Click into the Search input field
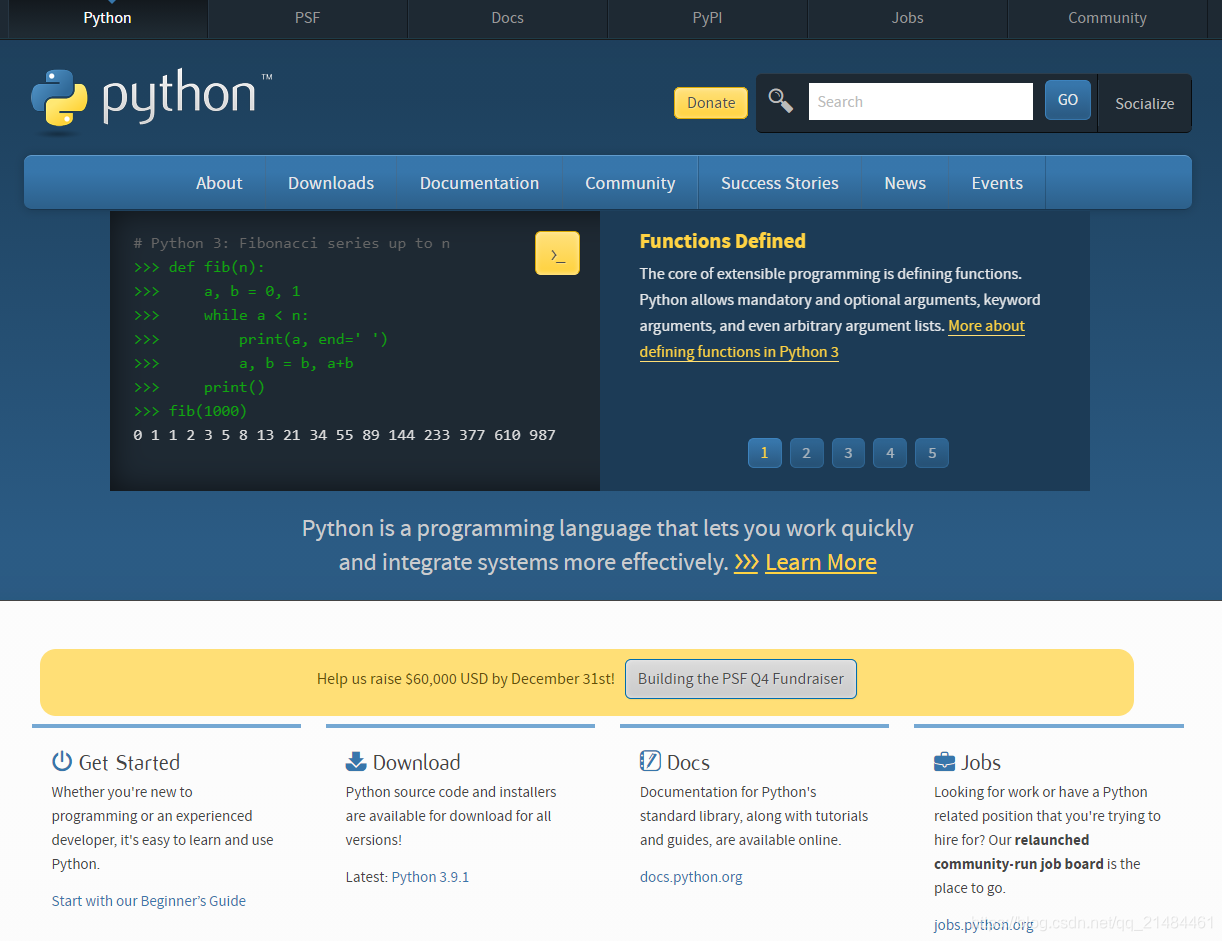This screenshot has width=1222, height=941. coord(920,101)
